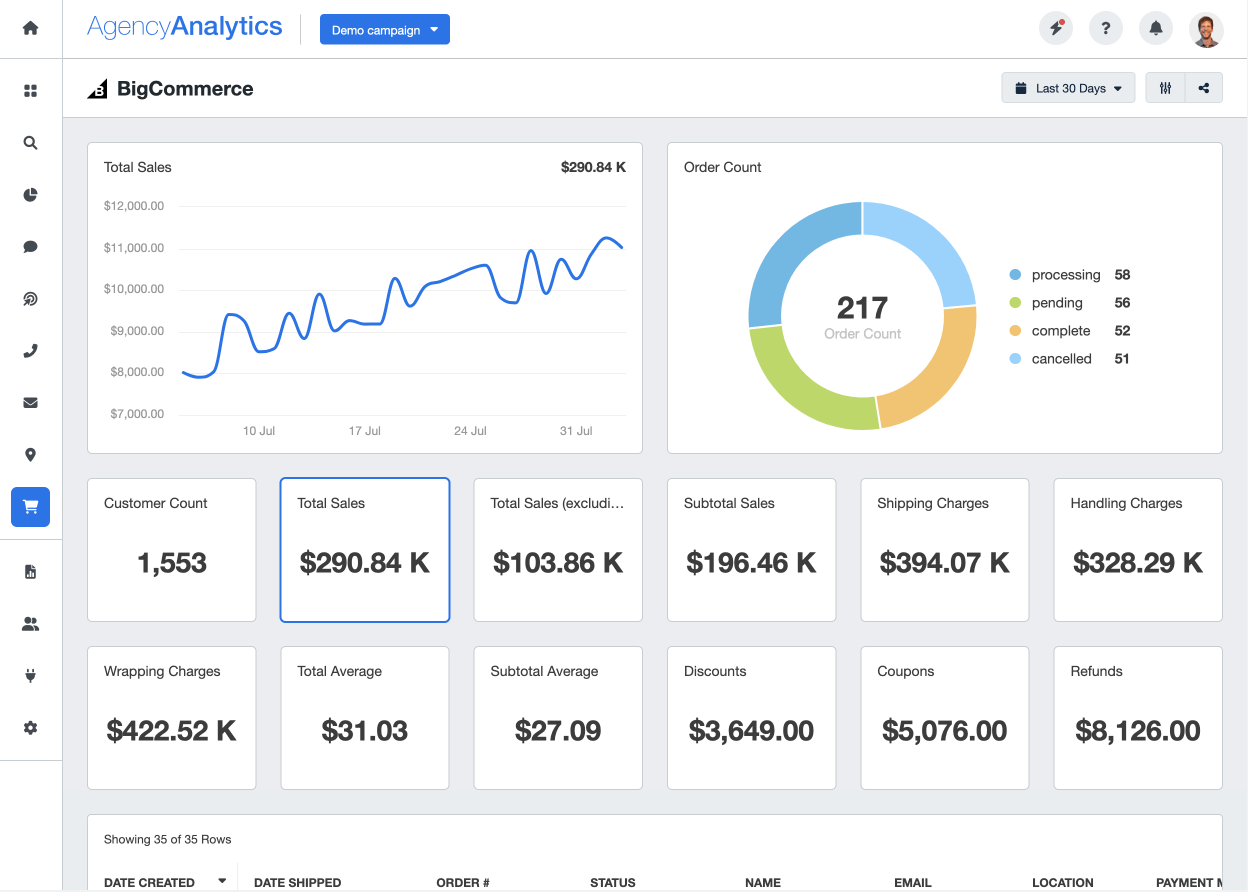
Task: Open the integrations plug icon
Action: tap(30, 676)
